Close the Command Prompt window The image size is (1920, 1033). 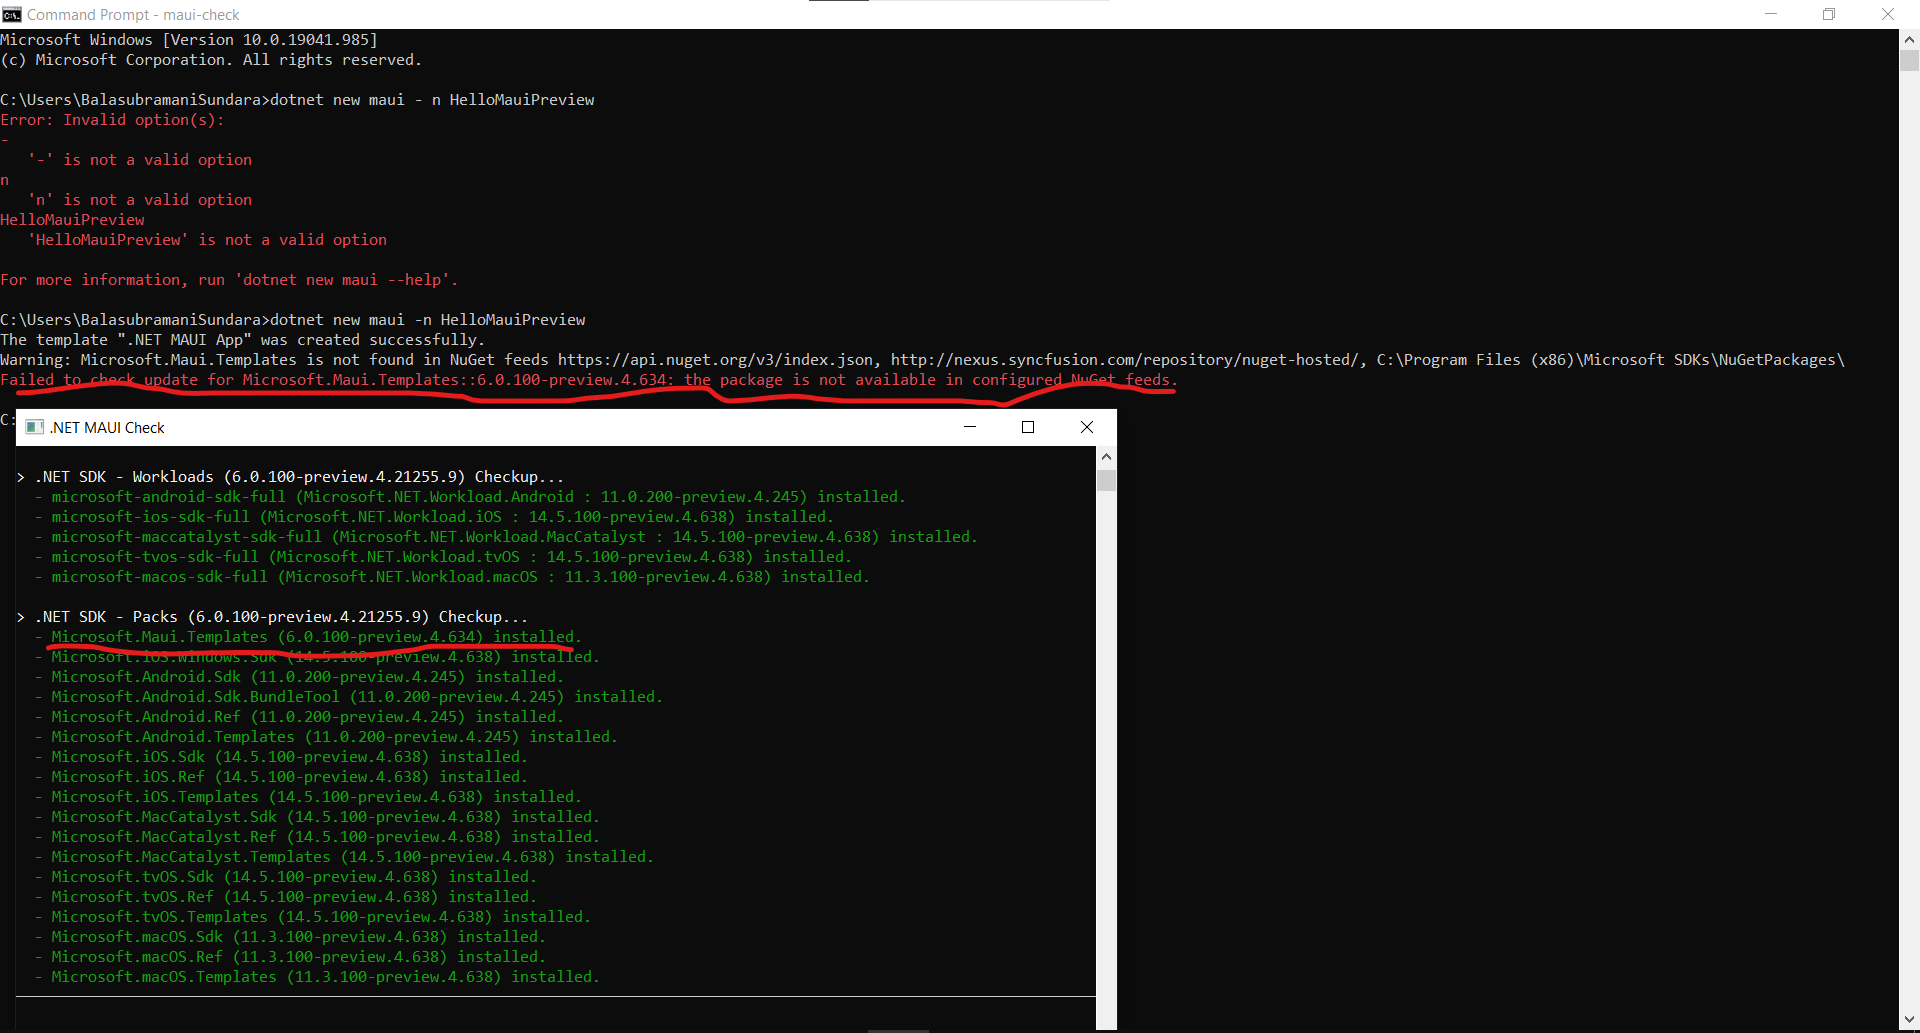[x=1888, y=14]
